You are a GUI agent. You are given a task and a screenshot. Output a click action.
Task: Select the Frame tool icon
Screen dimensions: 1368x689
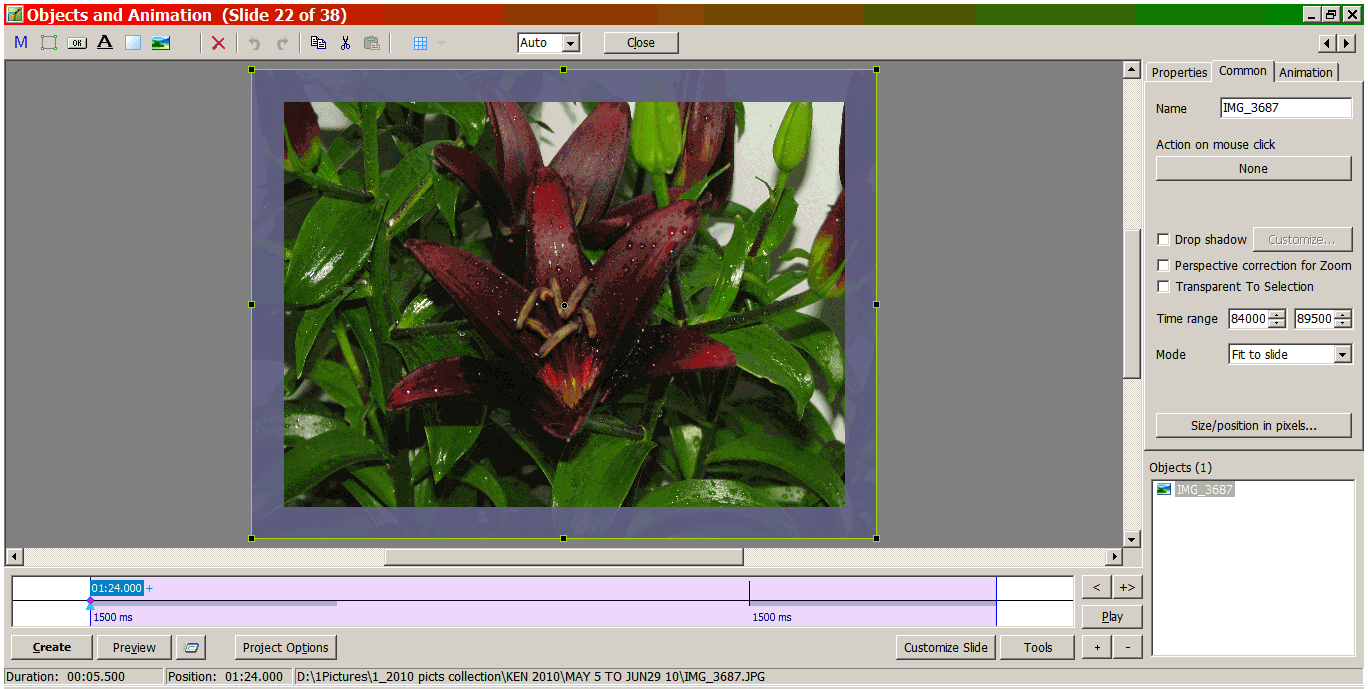49,43
